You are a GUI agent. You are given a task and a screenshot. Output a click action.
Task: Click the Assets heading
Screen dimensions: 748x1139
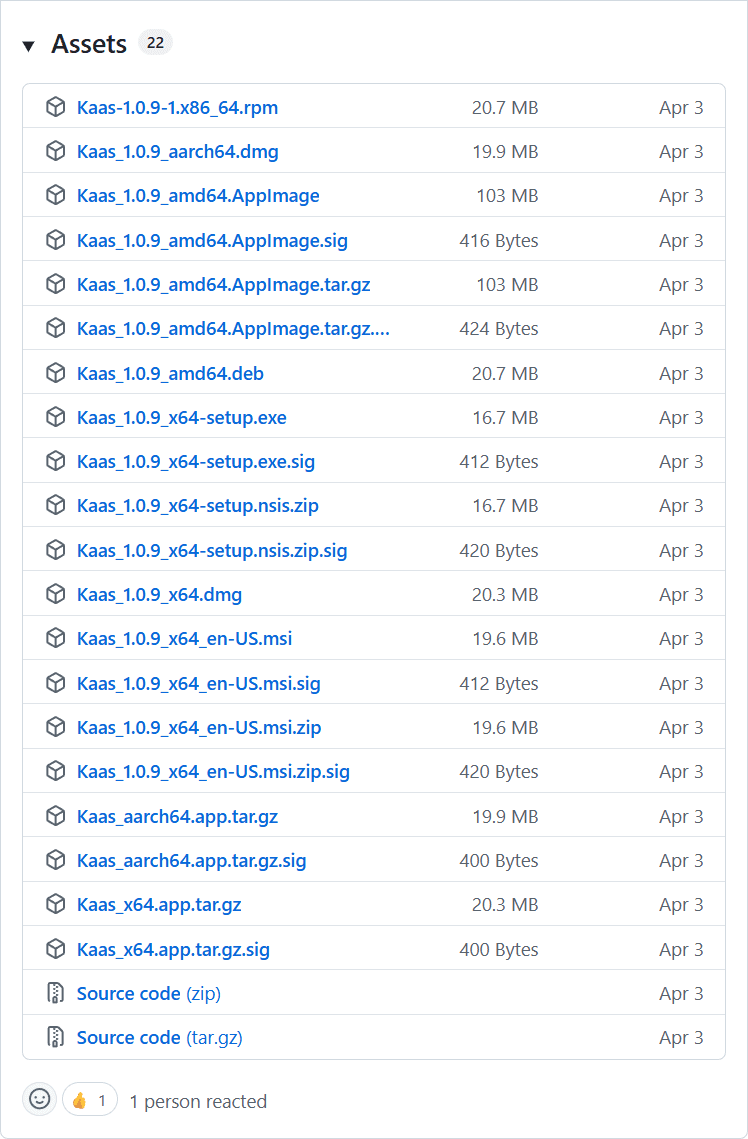coord(89,44)
